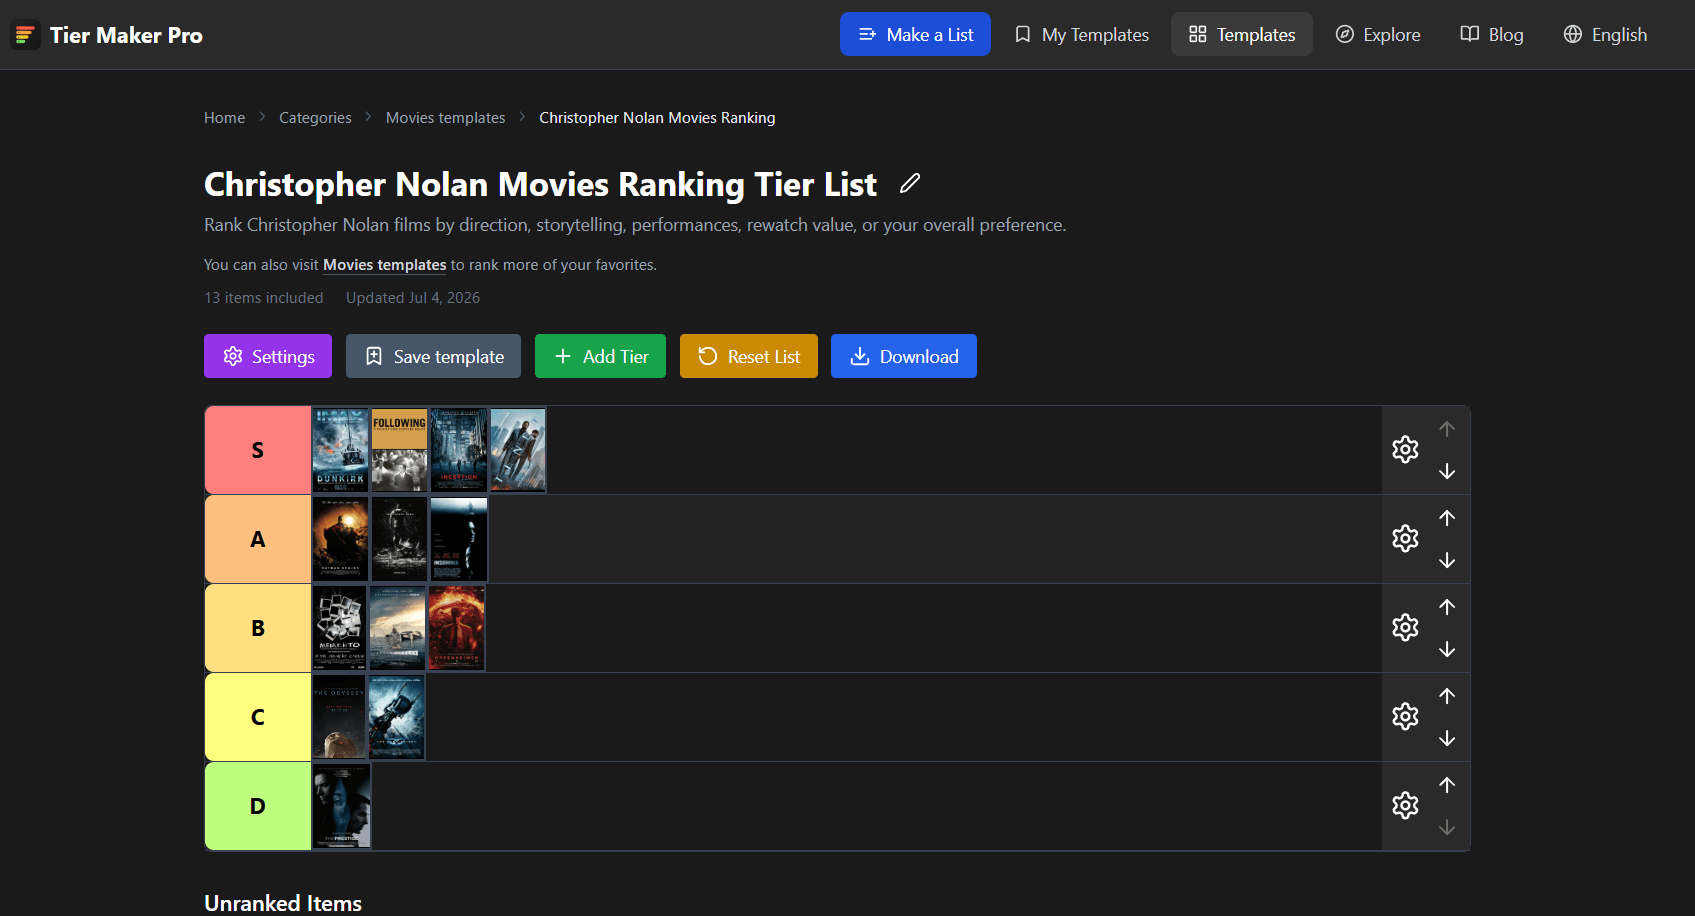Open settings gear for A tier
The height and width of the screenshot is (916, 1695).
tap(1405, 538)
